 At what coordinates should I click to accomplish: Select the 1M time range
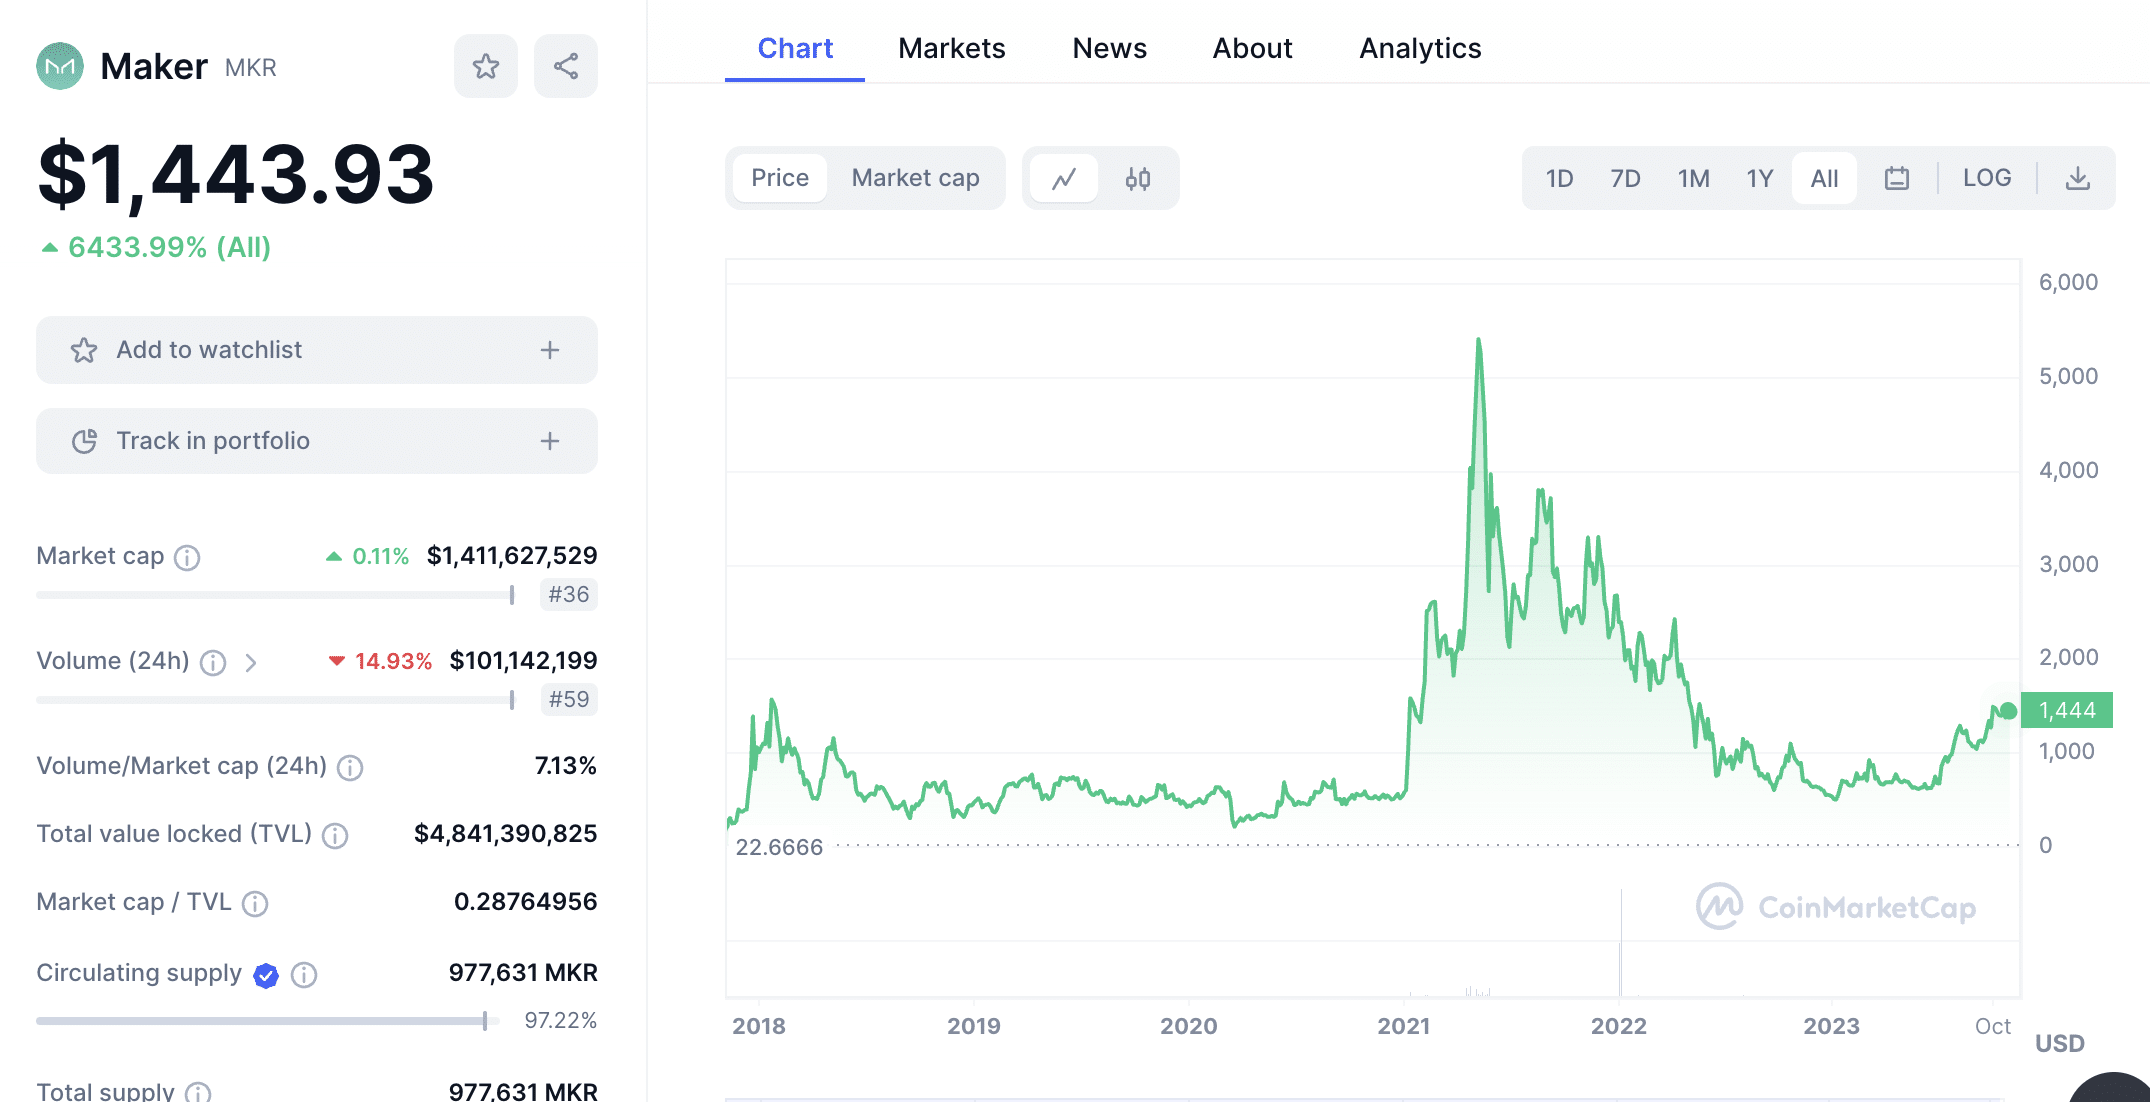(1693, 179)
